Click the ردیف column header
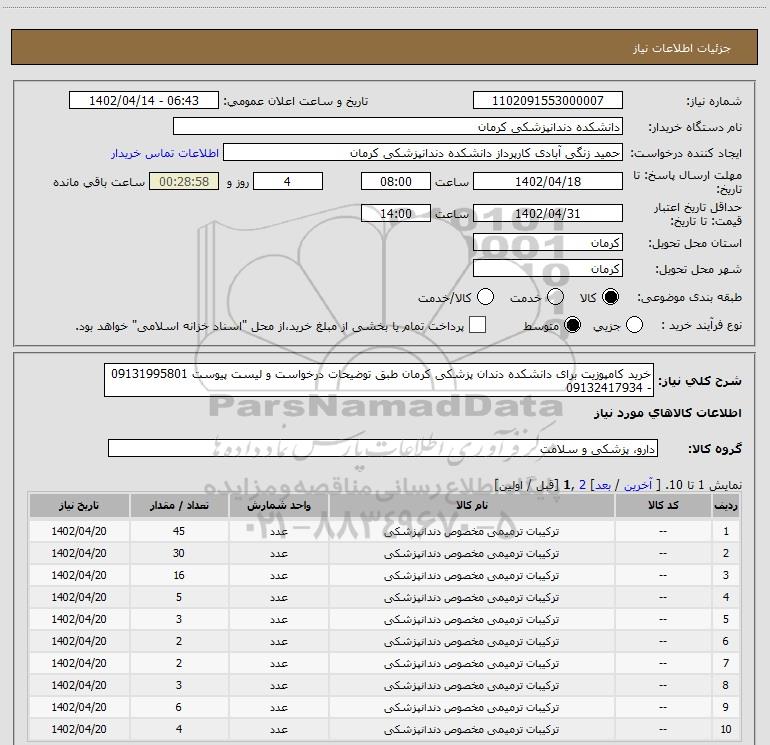The height and width of the screenshot is (745, 770). 726,505
